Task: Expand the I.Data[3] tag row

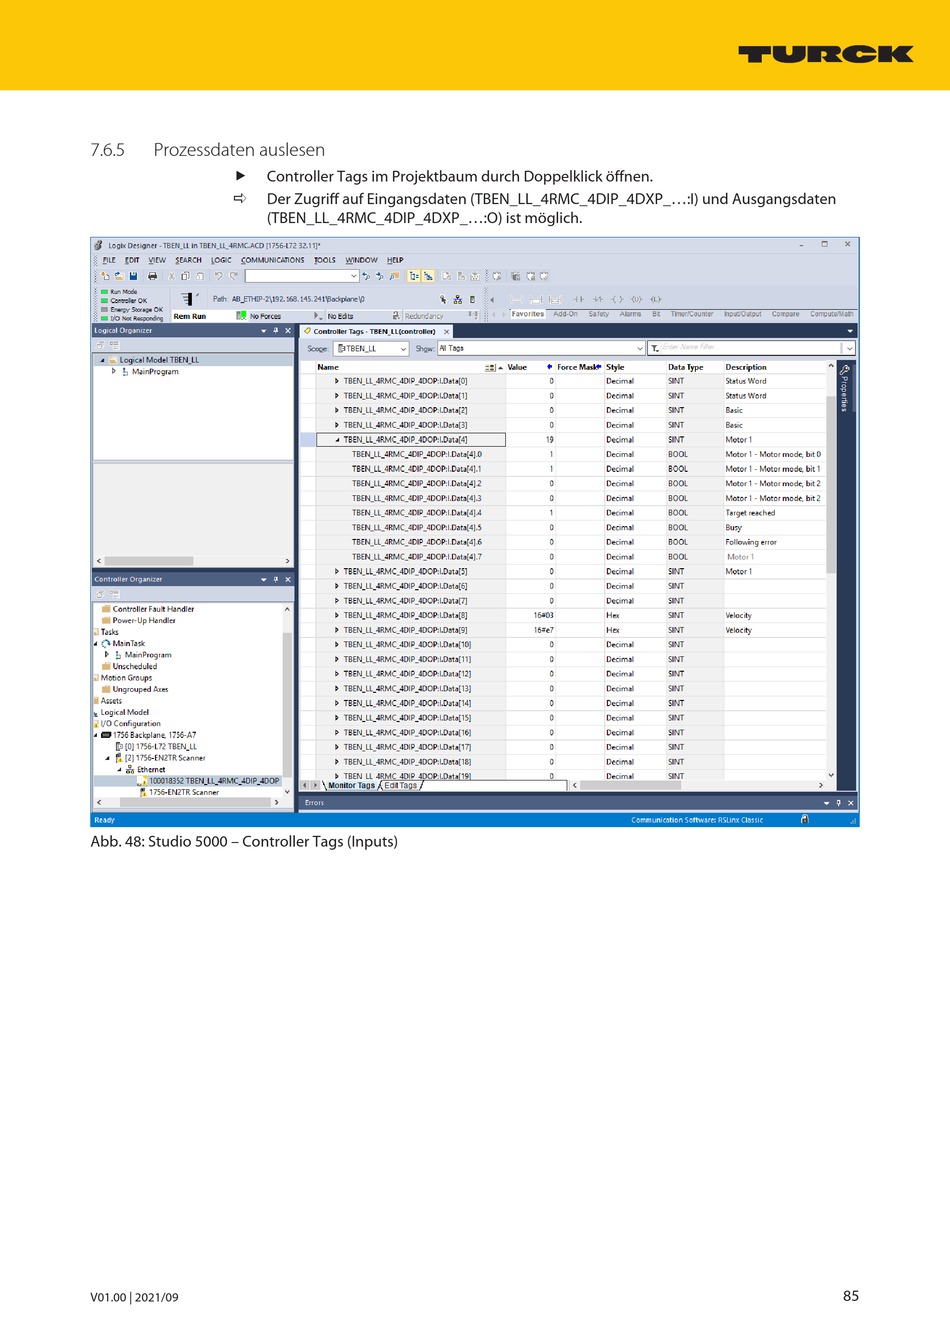Action: pos(337,425)
